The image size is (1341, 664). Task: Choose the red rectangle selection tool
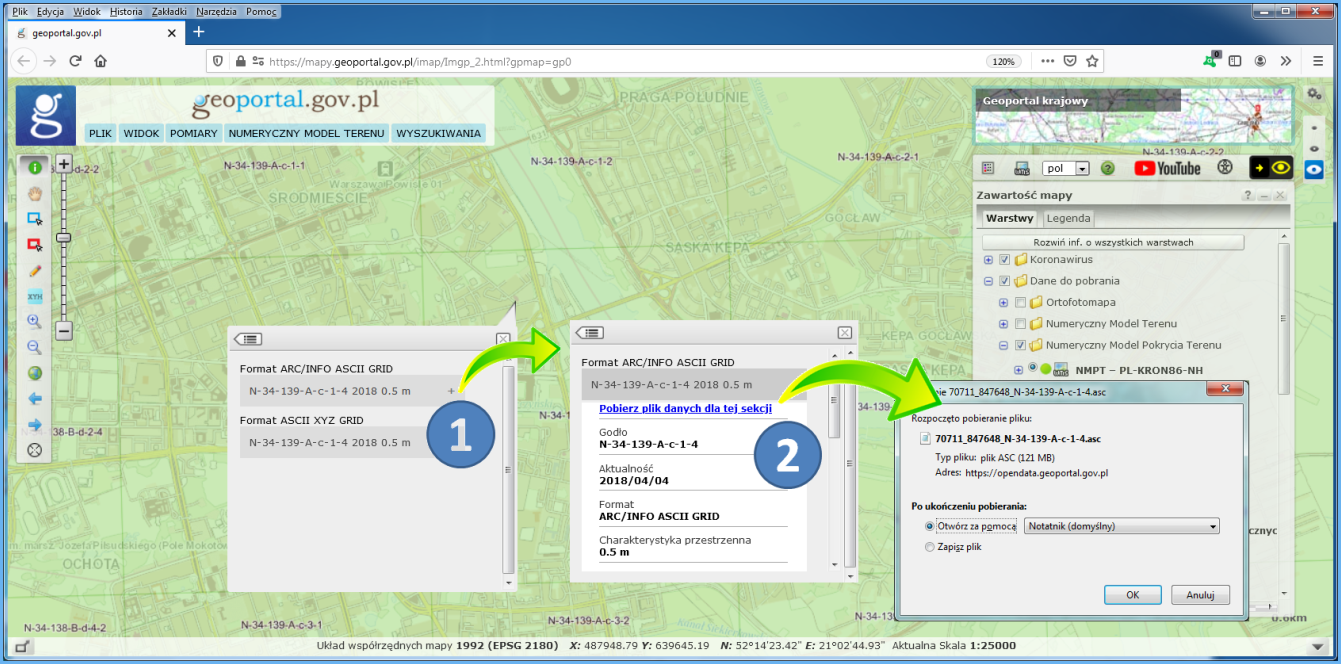34,244
